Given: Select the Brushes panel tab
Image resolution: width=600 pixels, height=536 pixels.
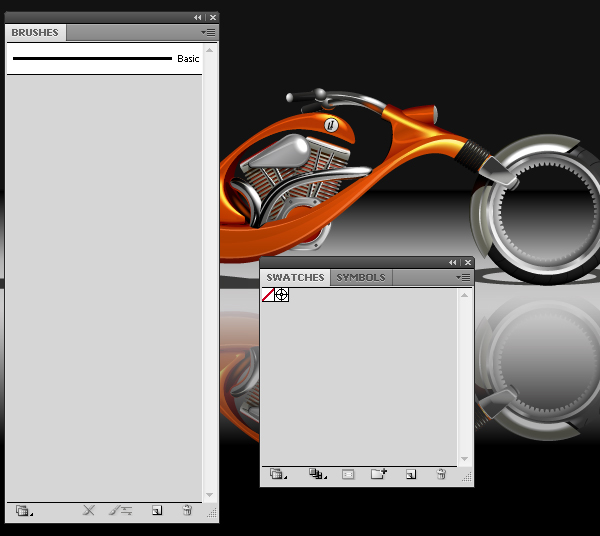Looking at the screenshot, I should pos(35,32).
